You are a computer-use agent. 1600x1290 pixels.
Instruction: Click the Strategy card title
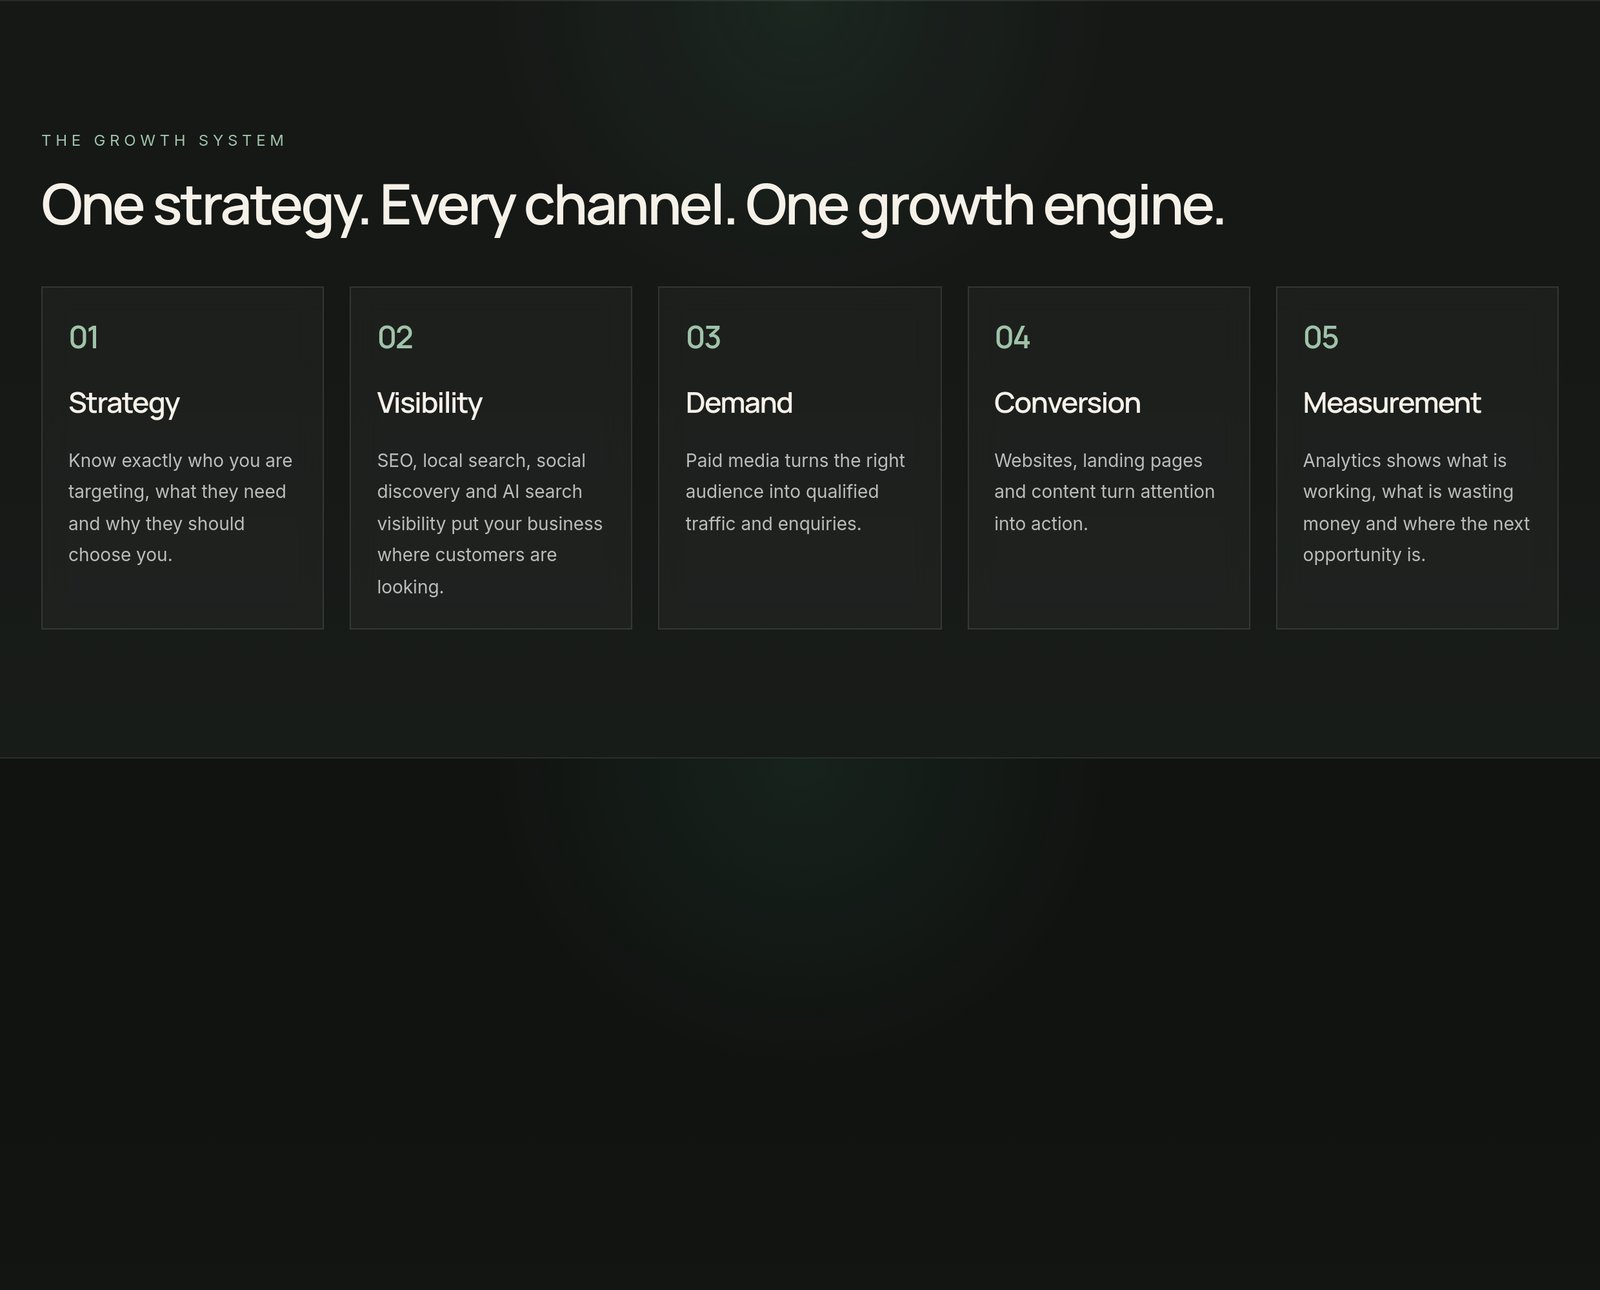[124, 403]
